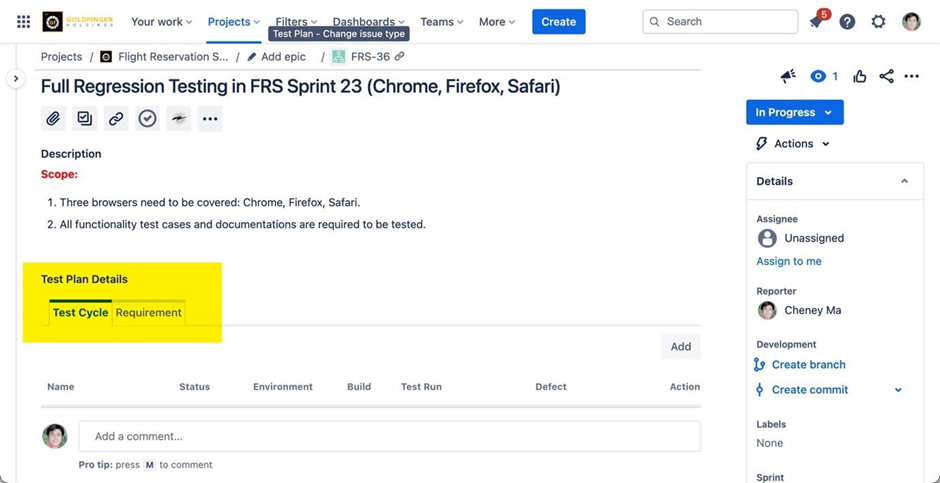Open the settings gear icon
Image resolution: width=940 pixels, height=483 pixels.
pos(878,22)
